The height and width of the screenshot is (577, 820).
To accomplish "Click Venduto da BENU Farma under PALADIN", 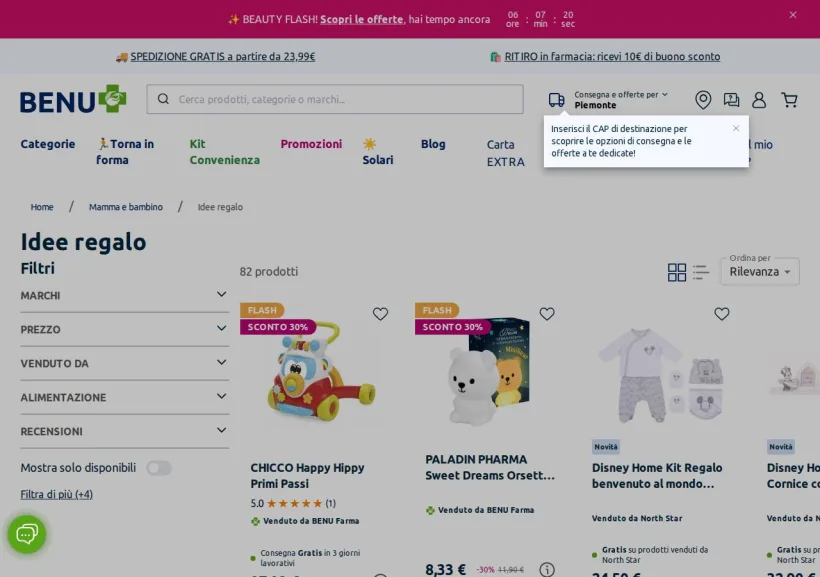I will [486, 510].
